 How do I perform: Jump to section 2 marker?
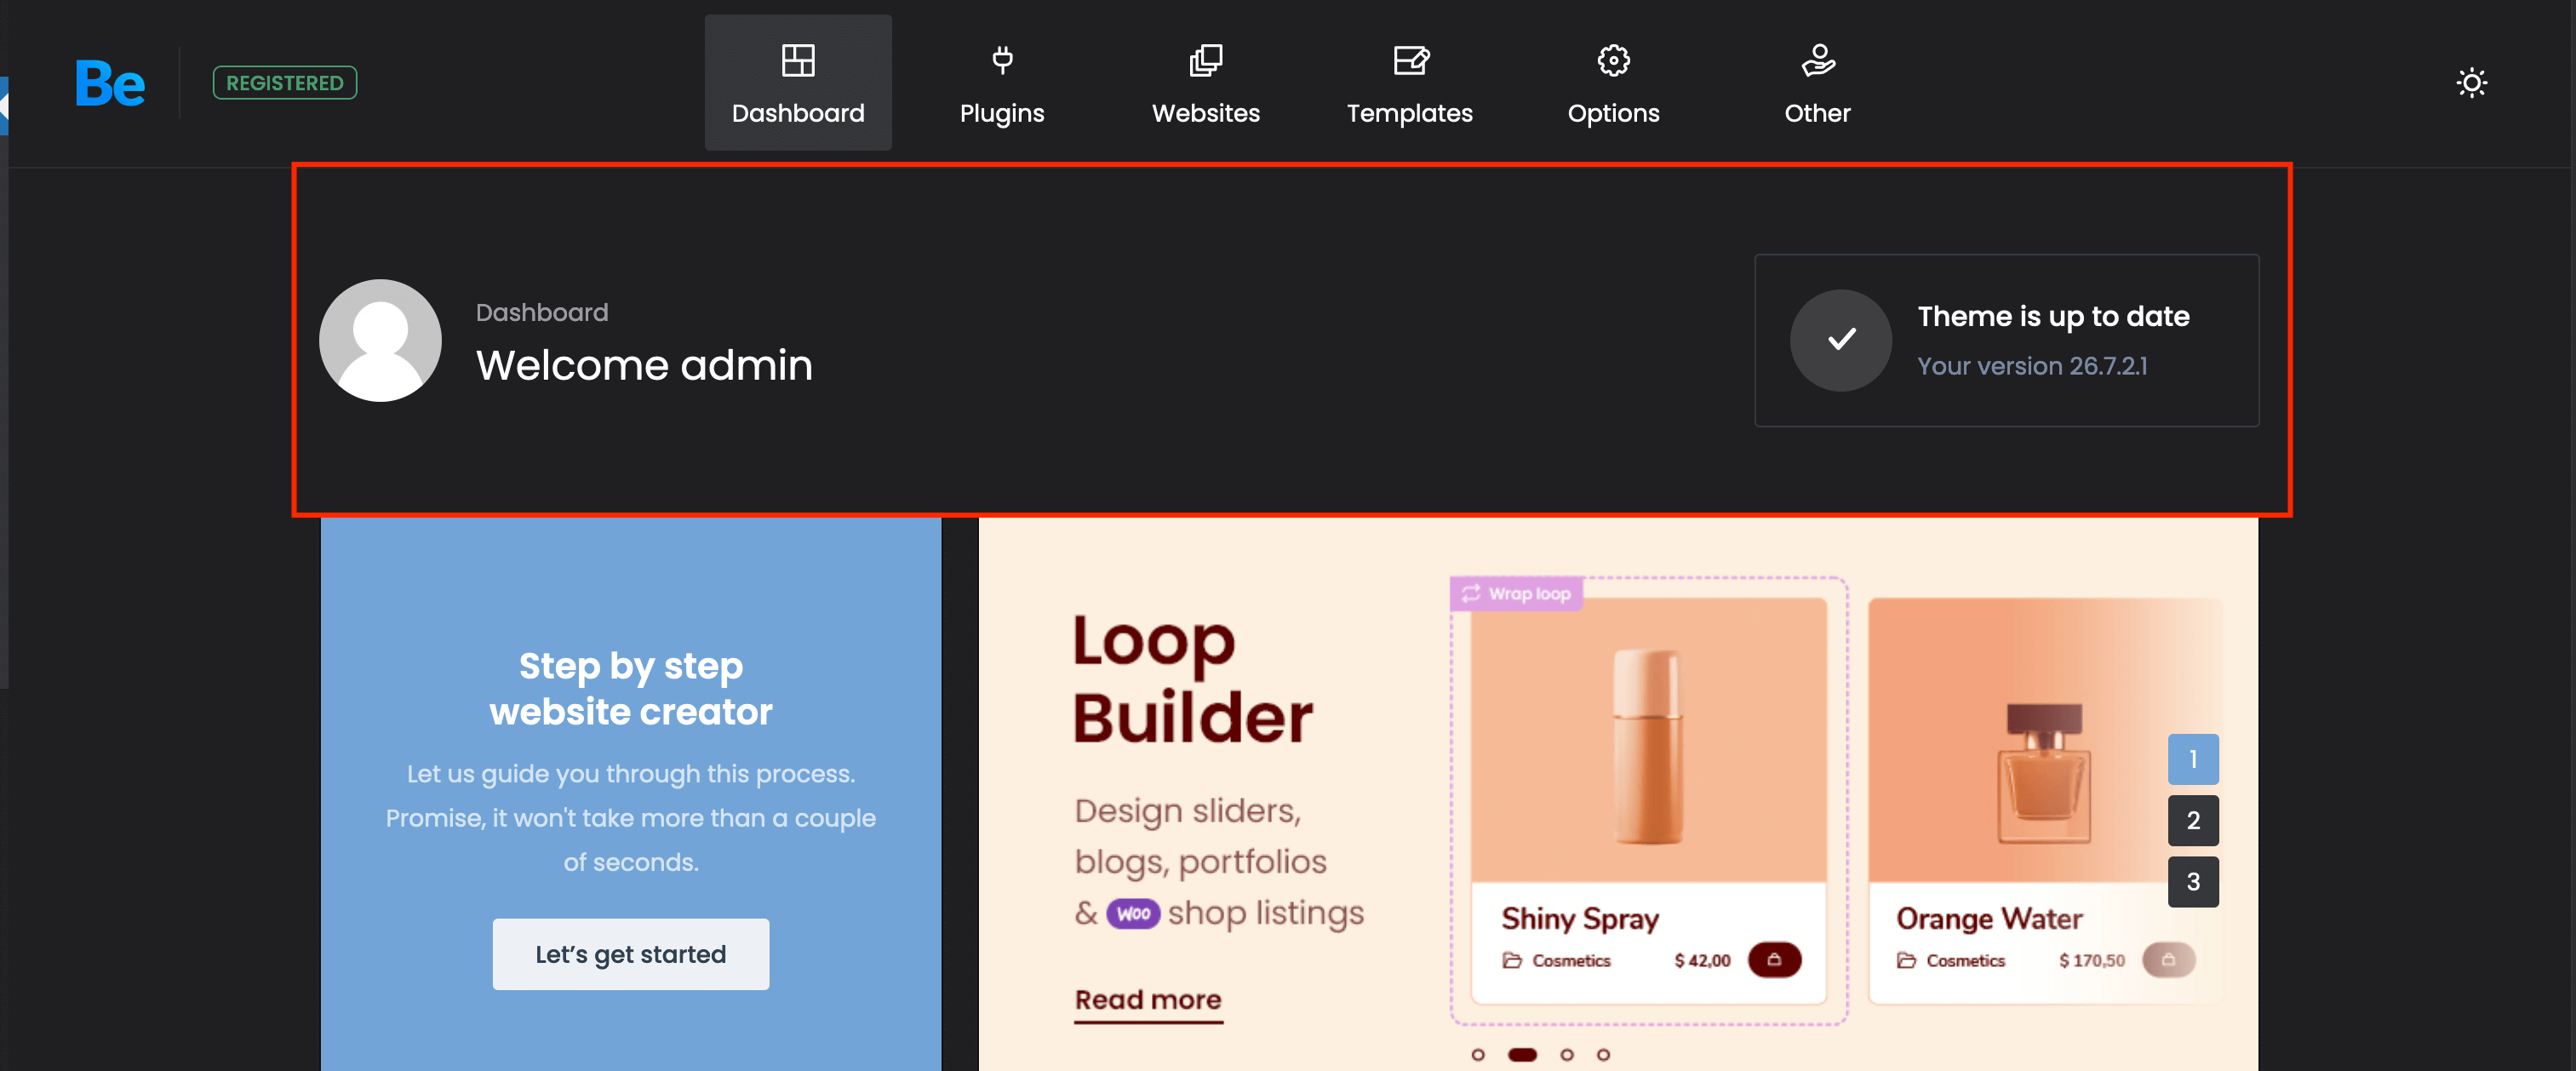tap(2192, 820)
